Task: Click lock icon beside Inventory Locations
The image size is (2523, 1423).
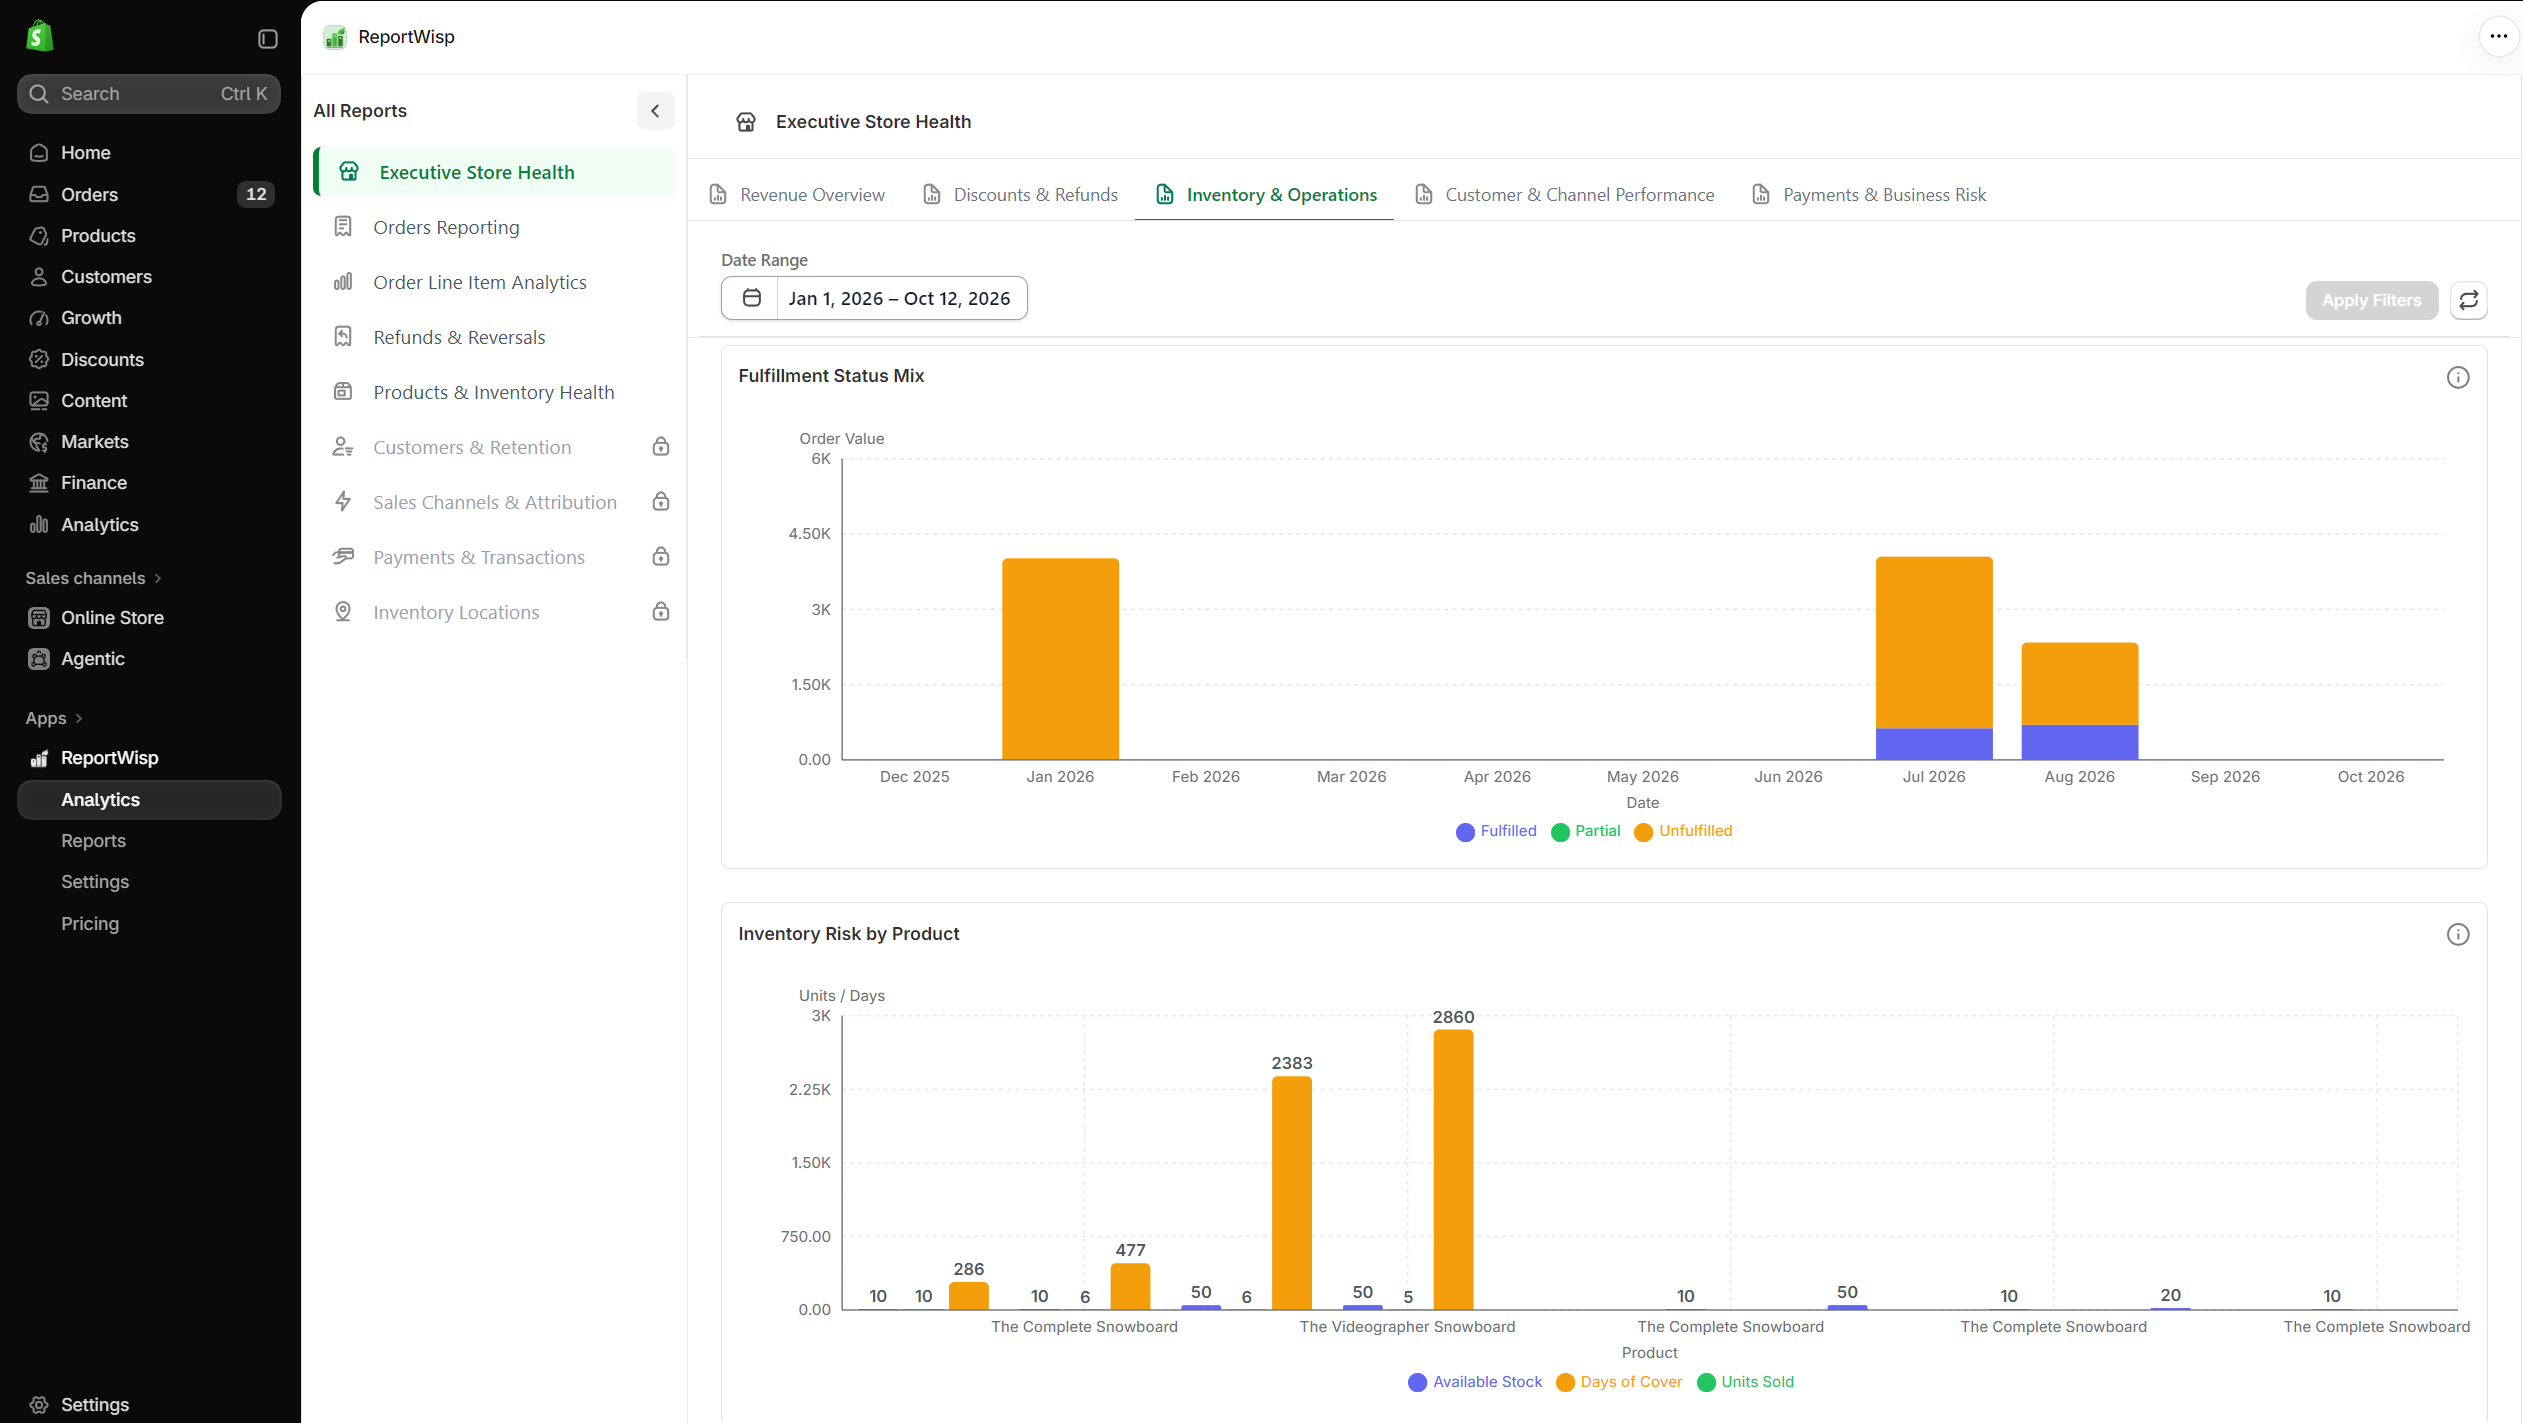Action: click(x=660, y=612)
